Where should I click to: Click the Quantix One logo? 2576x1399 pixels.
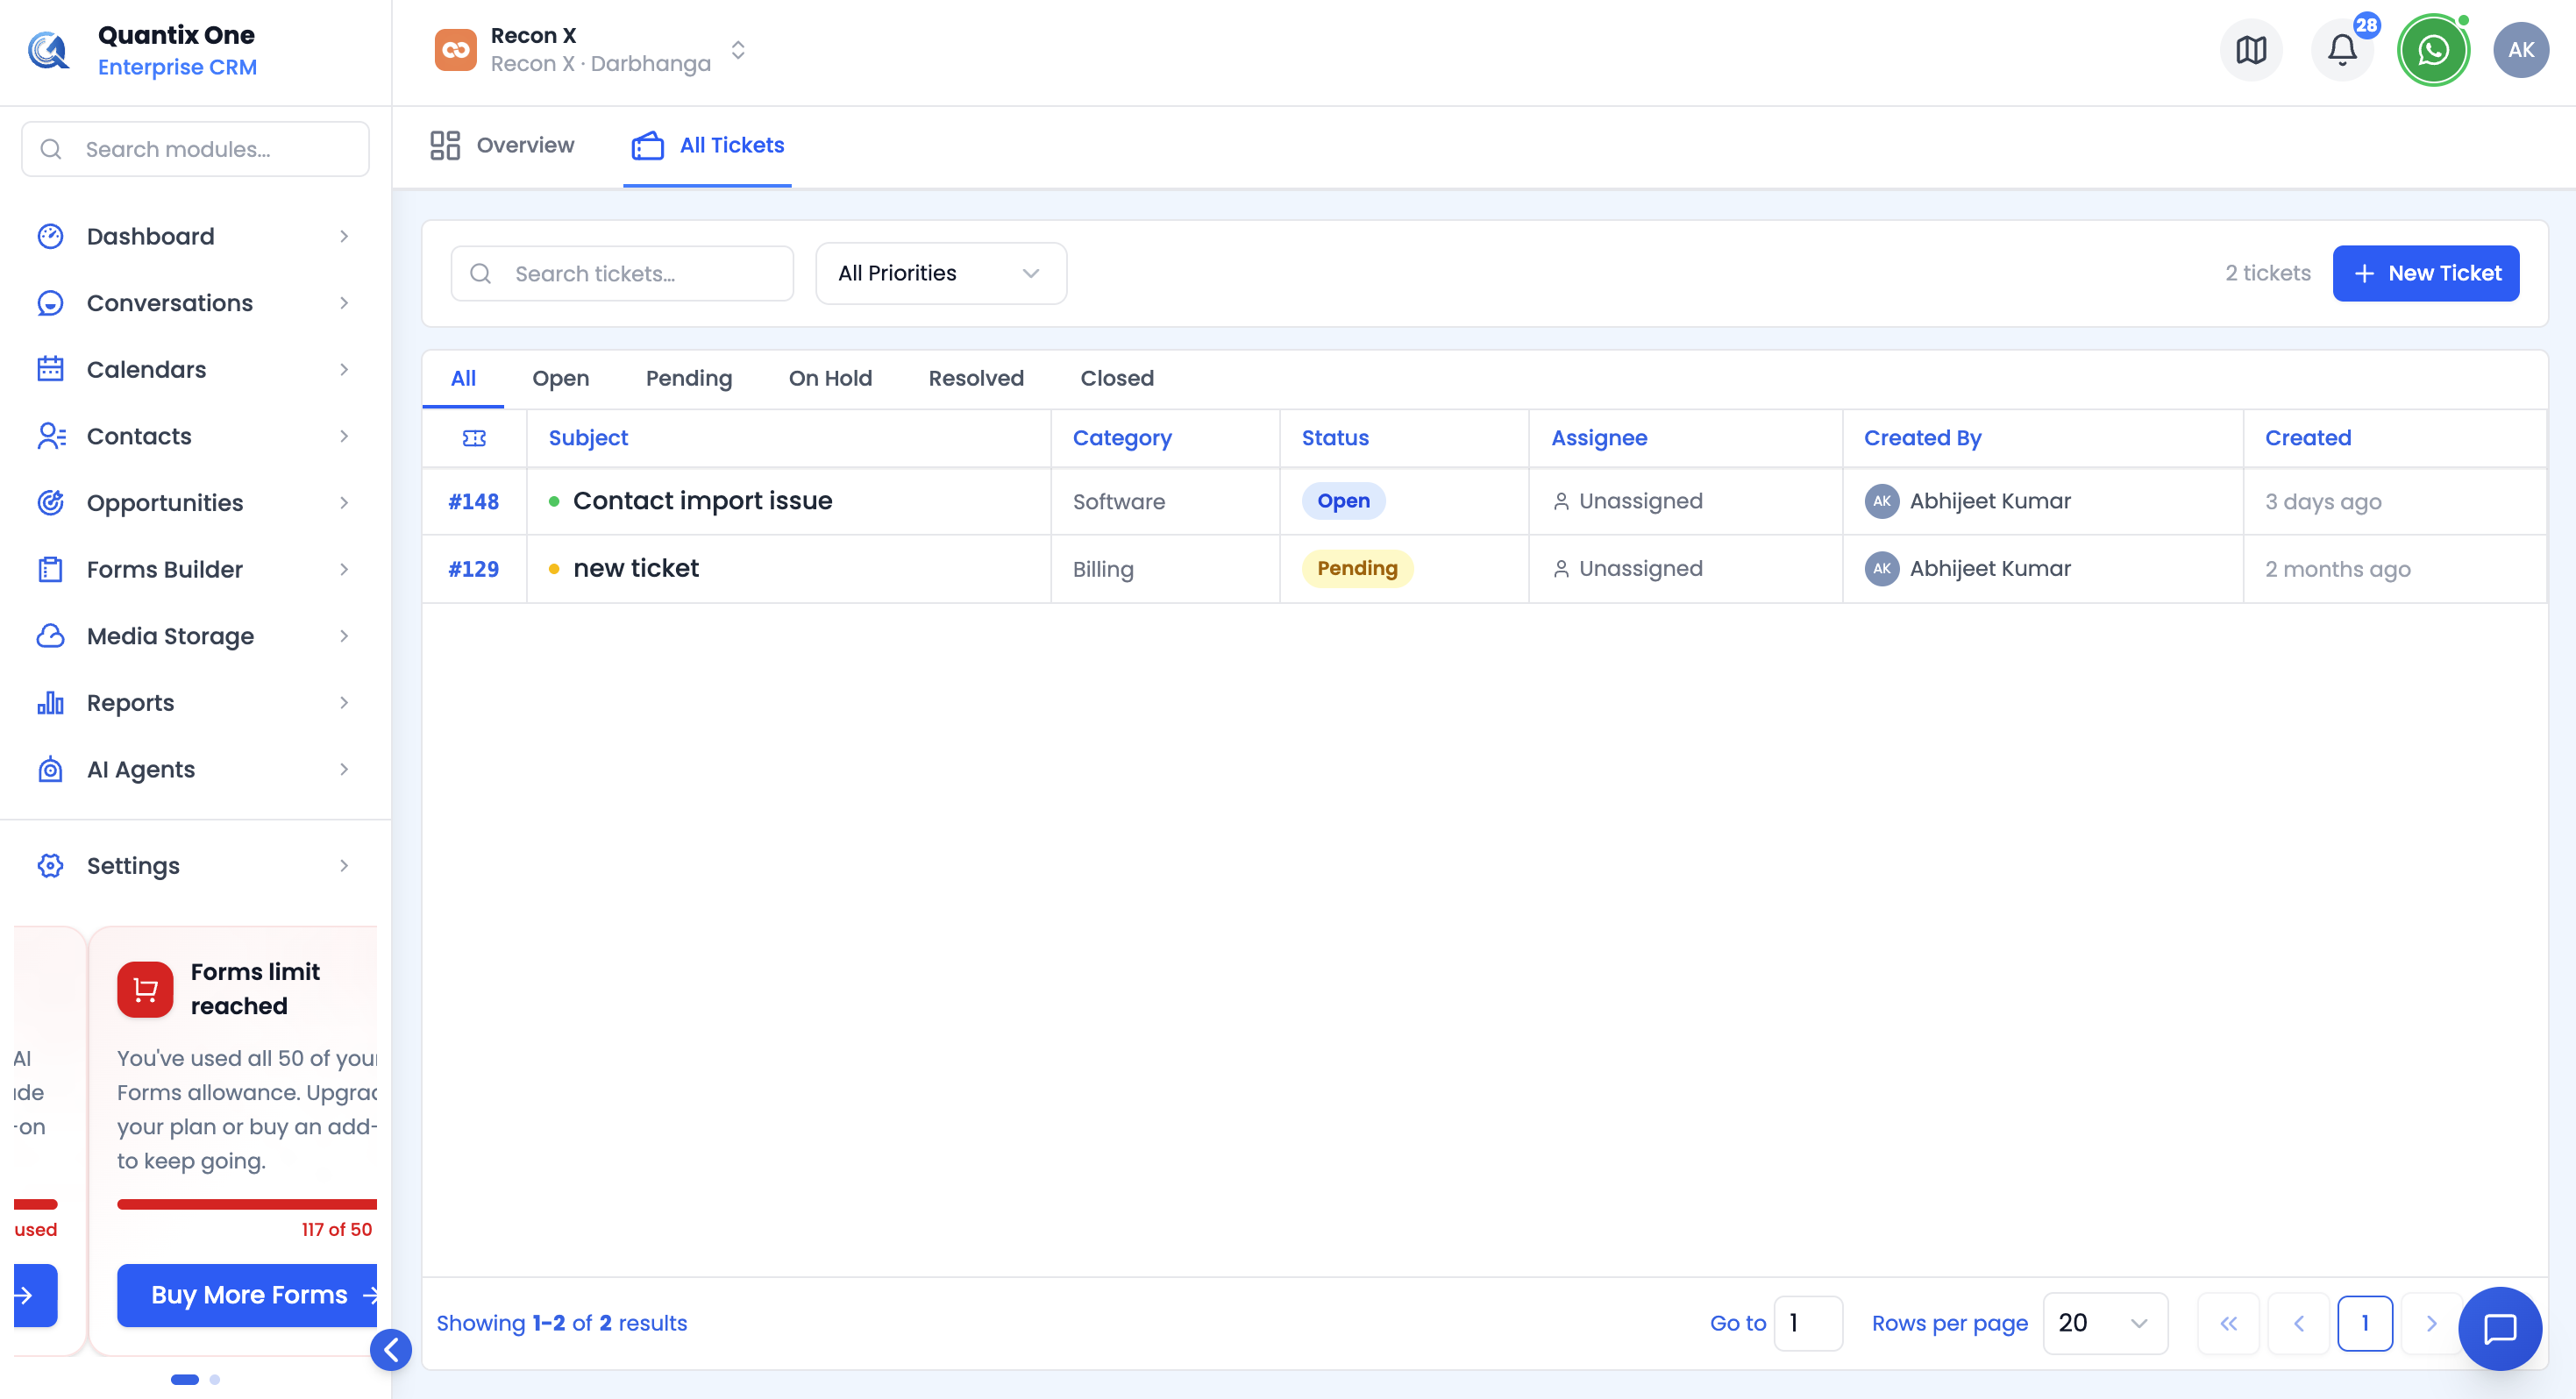point(48,50)
